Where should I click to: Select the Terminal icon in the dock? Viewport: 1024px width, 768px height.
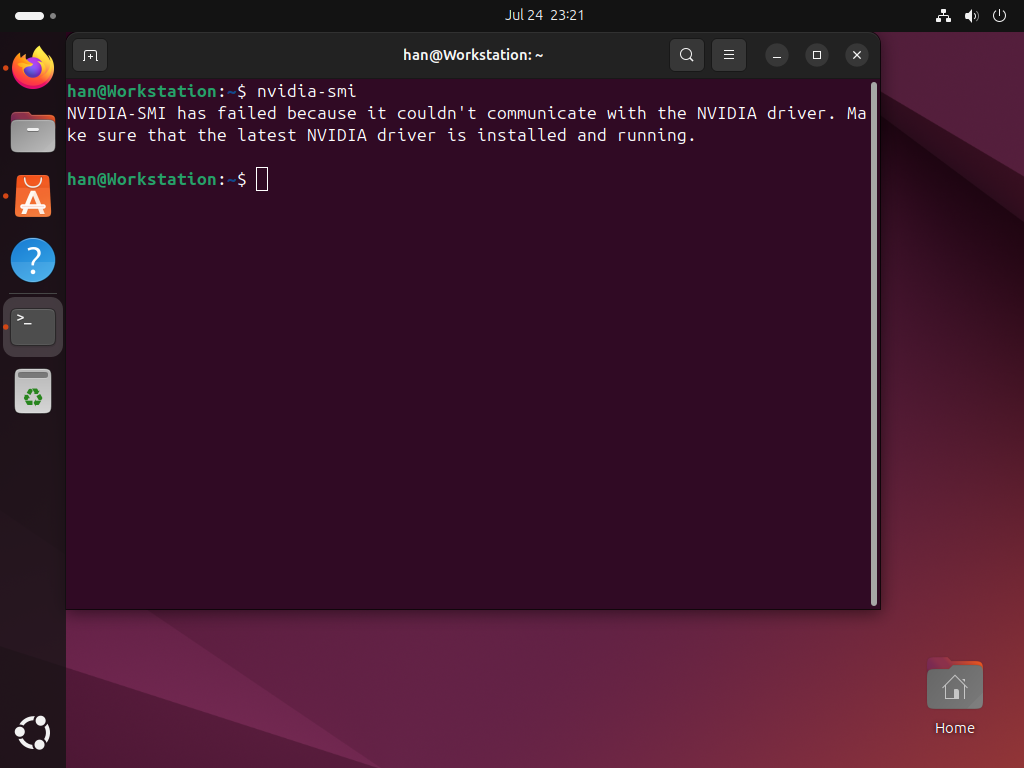tap(33, 327)
